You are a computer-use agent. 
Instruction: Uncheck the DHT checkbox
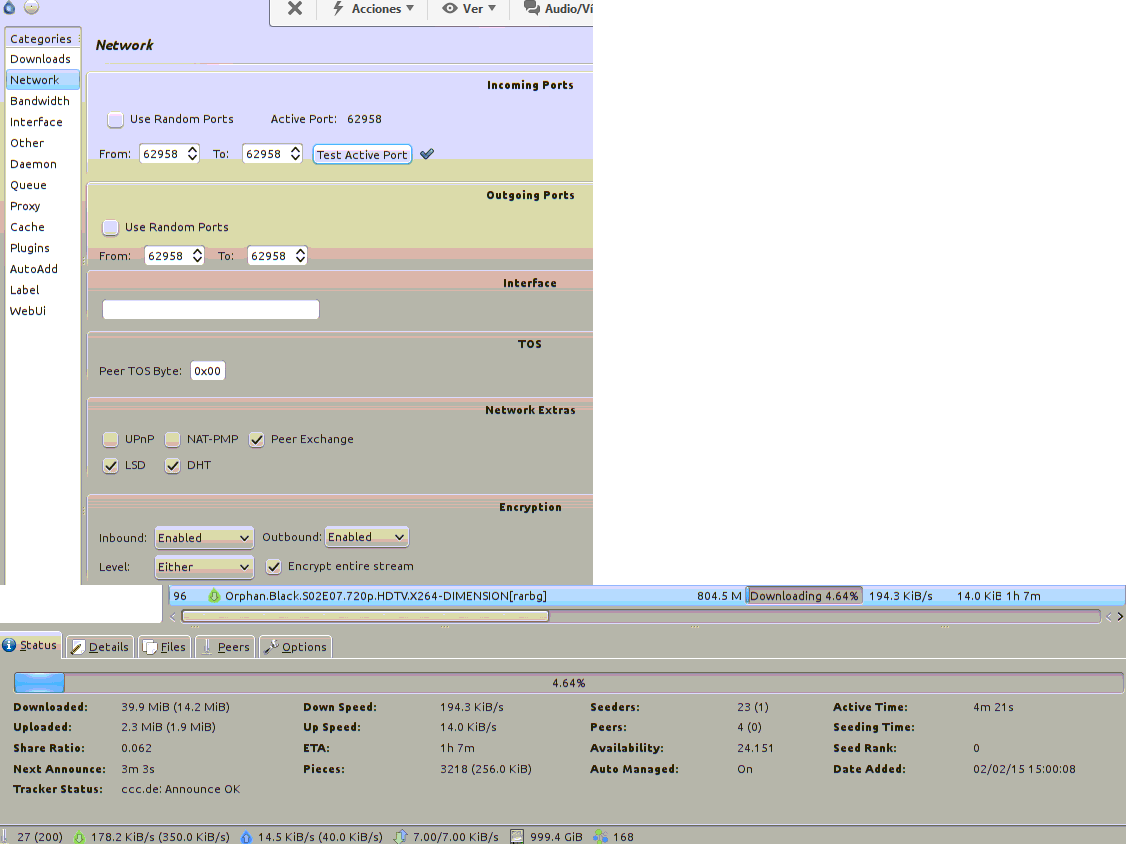pyautogui.click(x=172, y=465)
